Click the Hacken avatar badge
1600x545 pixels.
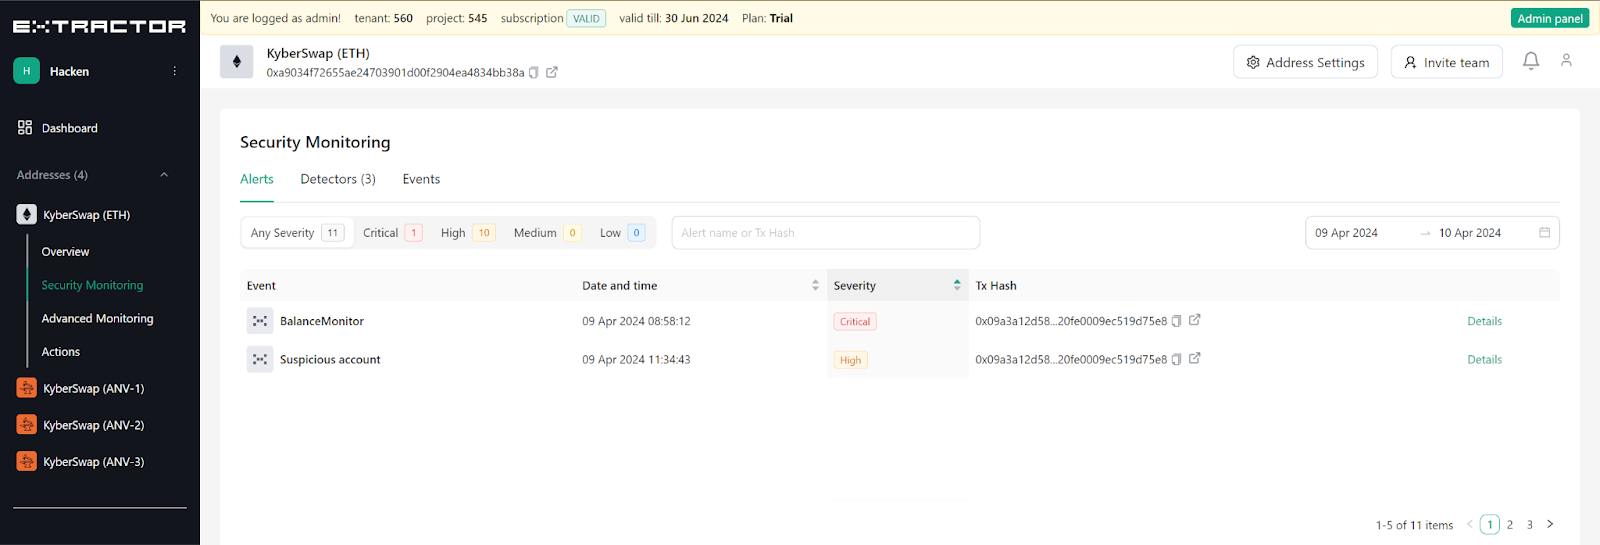tap(26, 71)
